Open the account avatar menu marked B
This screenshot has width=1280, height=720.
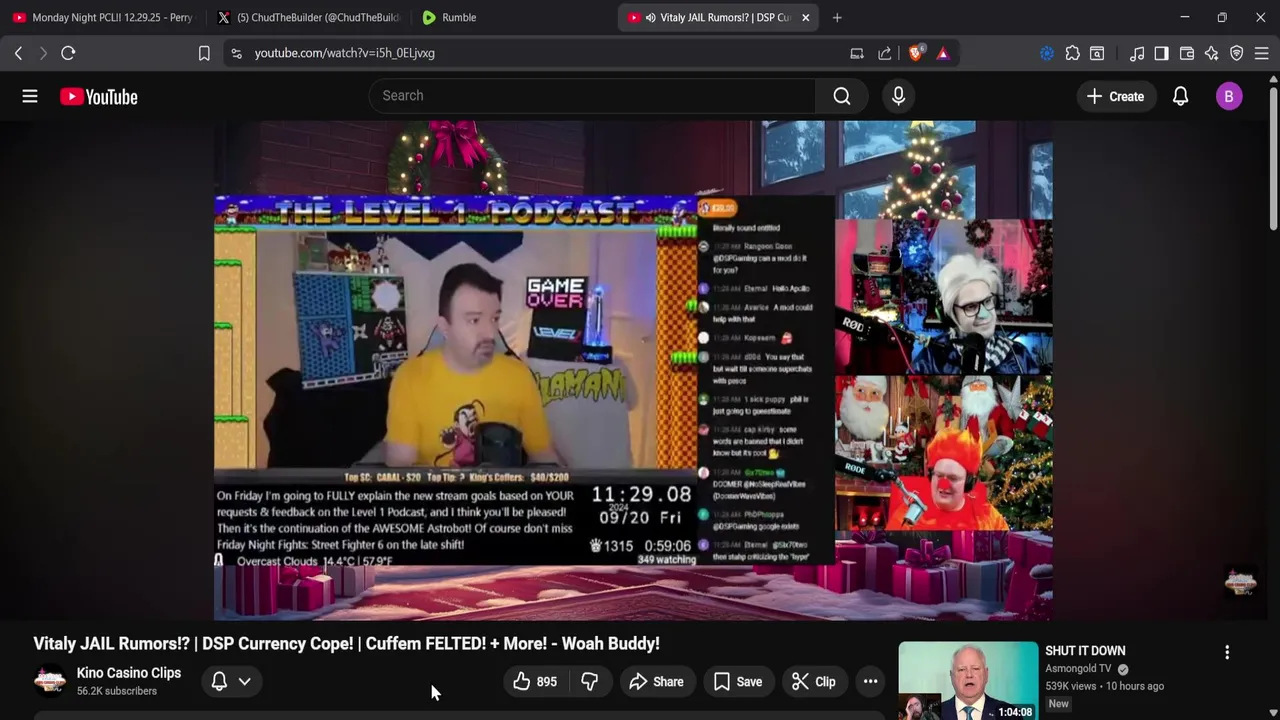(1229, 96)
